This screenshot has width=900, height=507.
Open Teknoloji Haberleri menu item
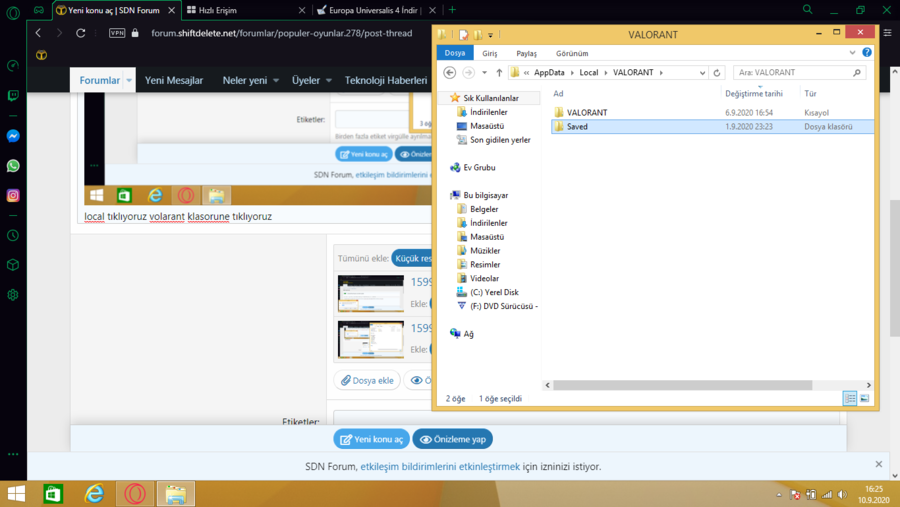386,80
